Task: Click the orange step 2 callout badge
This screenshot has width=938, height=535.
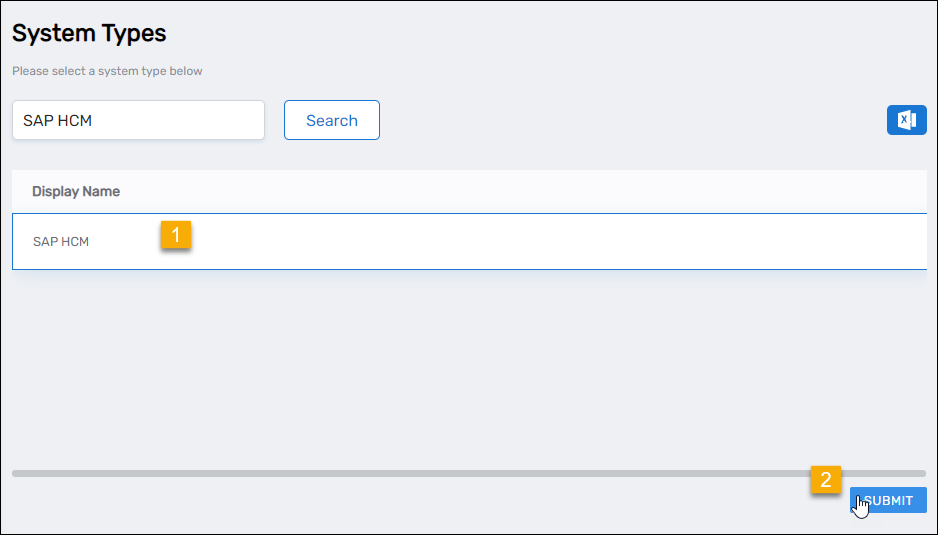Action: point(825,480)
